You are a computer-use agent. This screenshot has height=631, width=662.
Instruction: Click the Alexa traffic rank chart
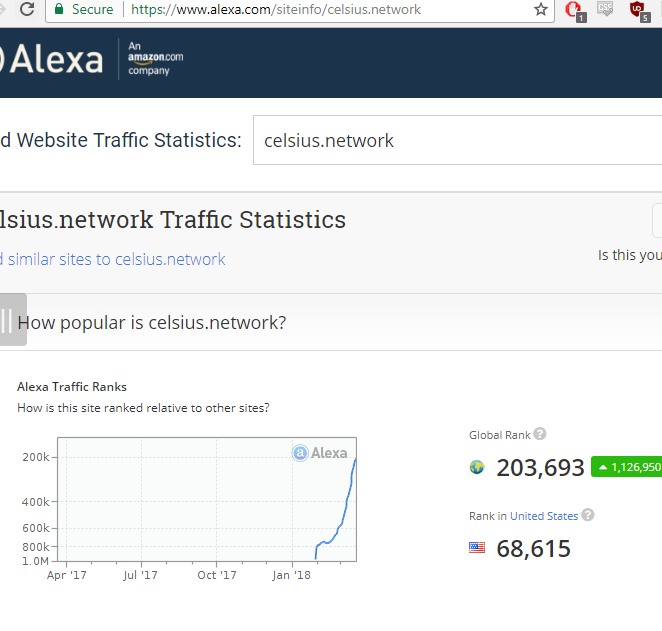(x=207, y=499)
